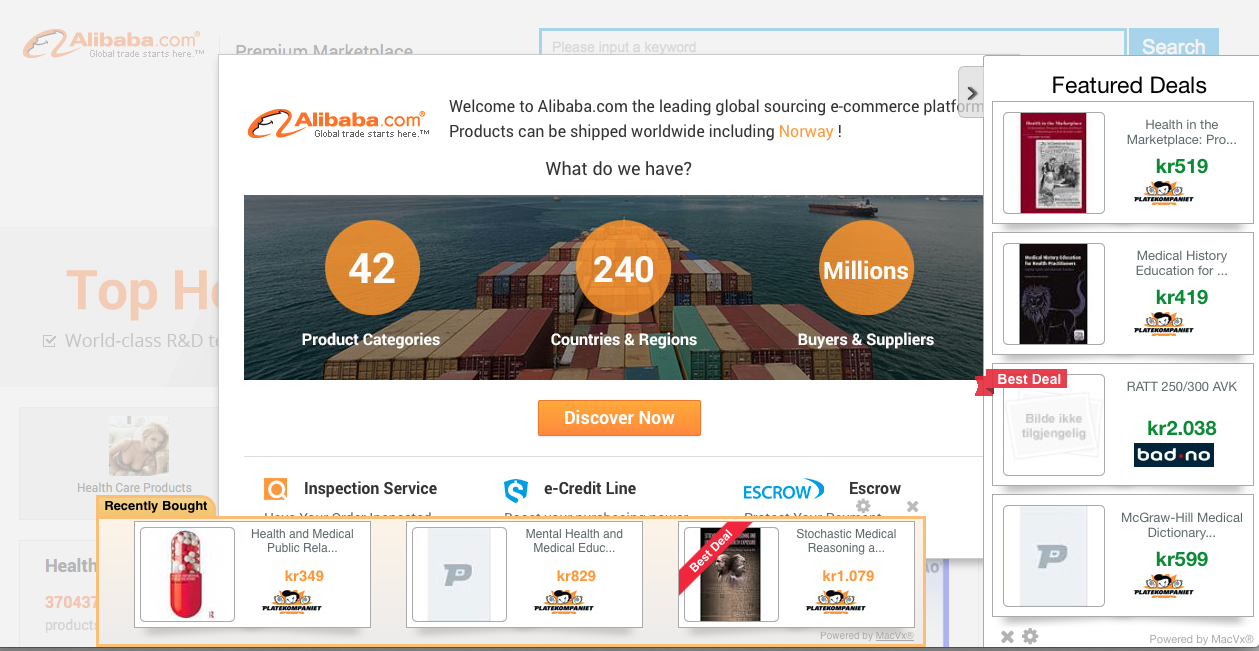The height and width of the screenshot is (651, 1259).
Task: Select RATT 250/300 AVK best deal
Action: [1123, 425]
